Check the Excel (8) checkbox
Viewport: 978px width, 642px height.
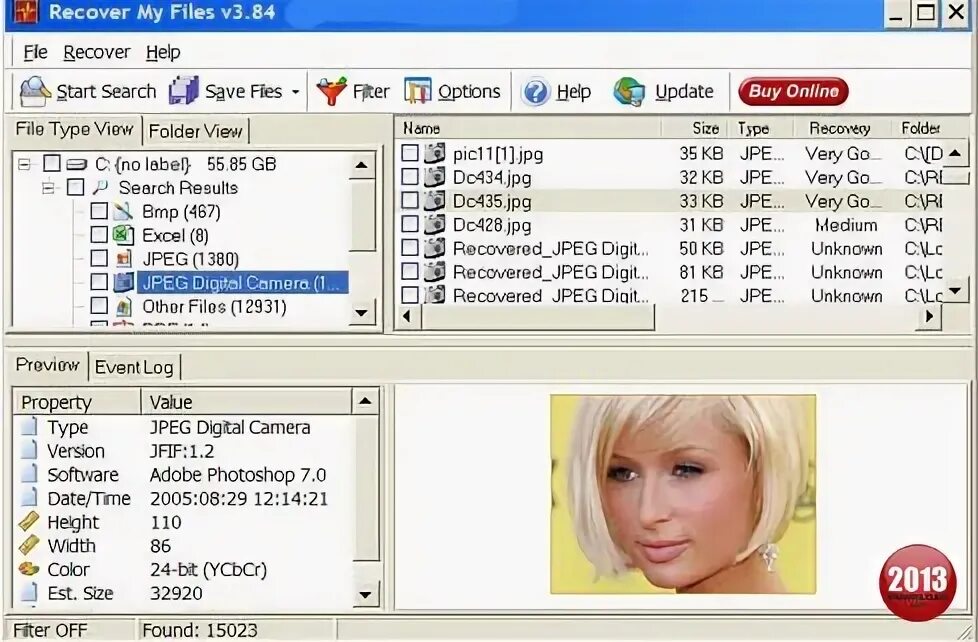pyautogui.click(x=99, y=235)
